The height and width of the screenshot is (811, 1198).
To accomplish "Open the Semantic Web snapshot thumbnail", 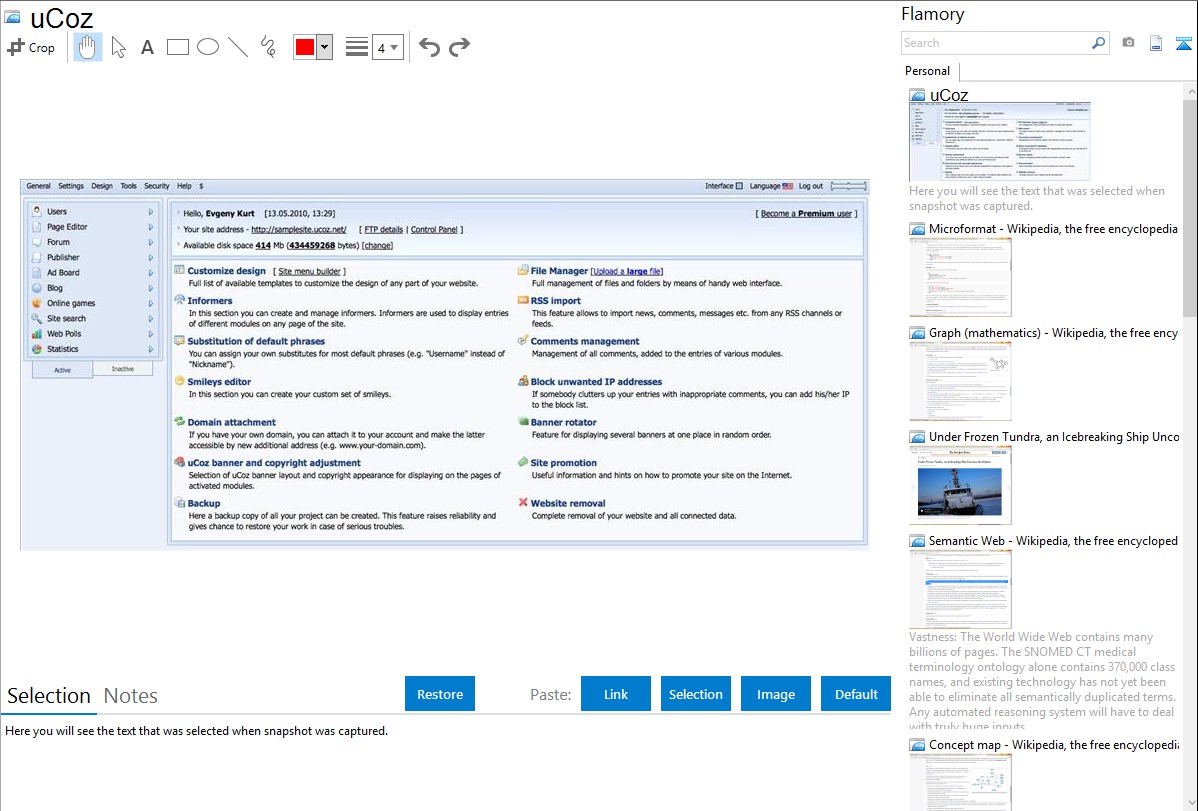I will pos(960,589).
